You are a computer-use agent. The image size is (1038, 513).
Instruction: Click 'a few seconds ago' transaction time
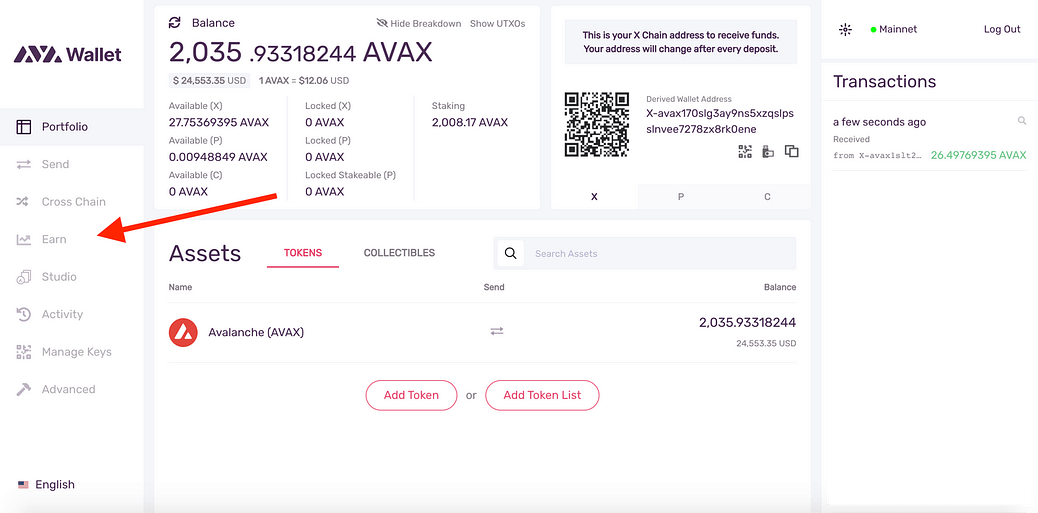click(879, 122)
